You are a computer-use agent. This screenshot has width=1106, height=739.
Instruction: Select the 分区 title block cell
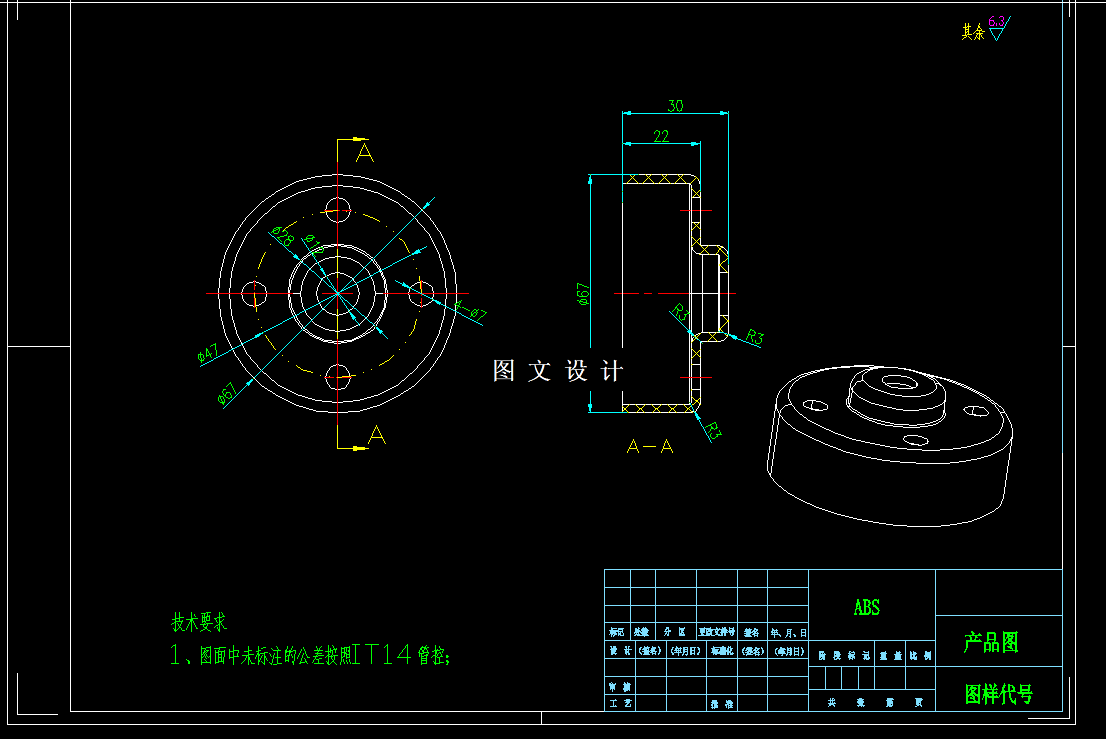(x=676, y=632)
